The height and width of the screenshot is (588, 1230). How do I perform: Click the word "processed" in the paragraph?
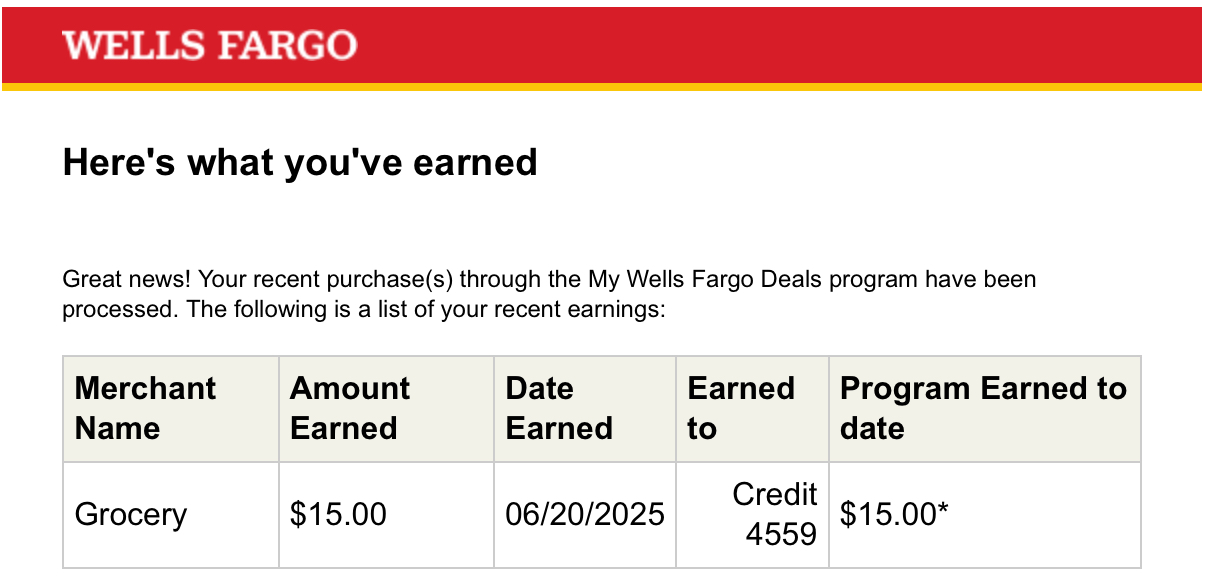[121, 309]
